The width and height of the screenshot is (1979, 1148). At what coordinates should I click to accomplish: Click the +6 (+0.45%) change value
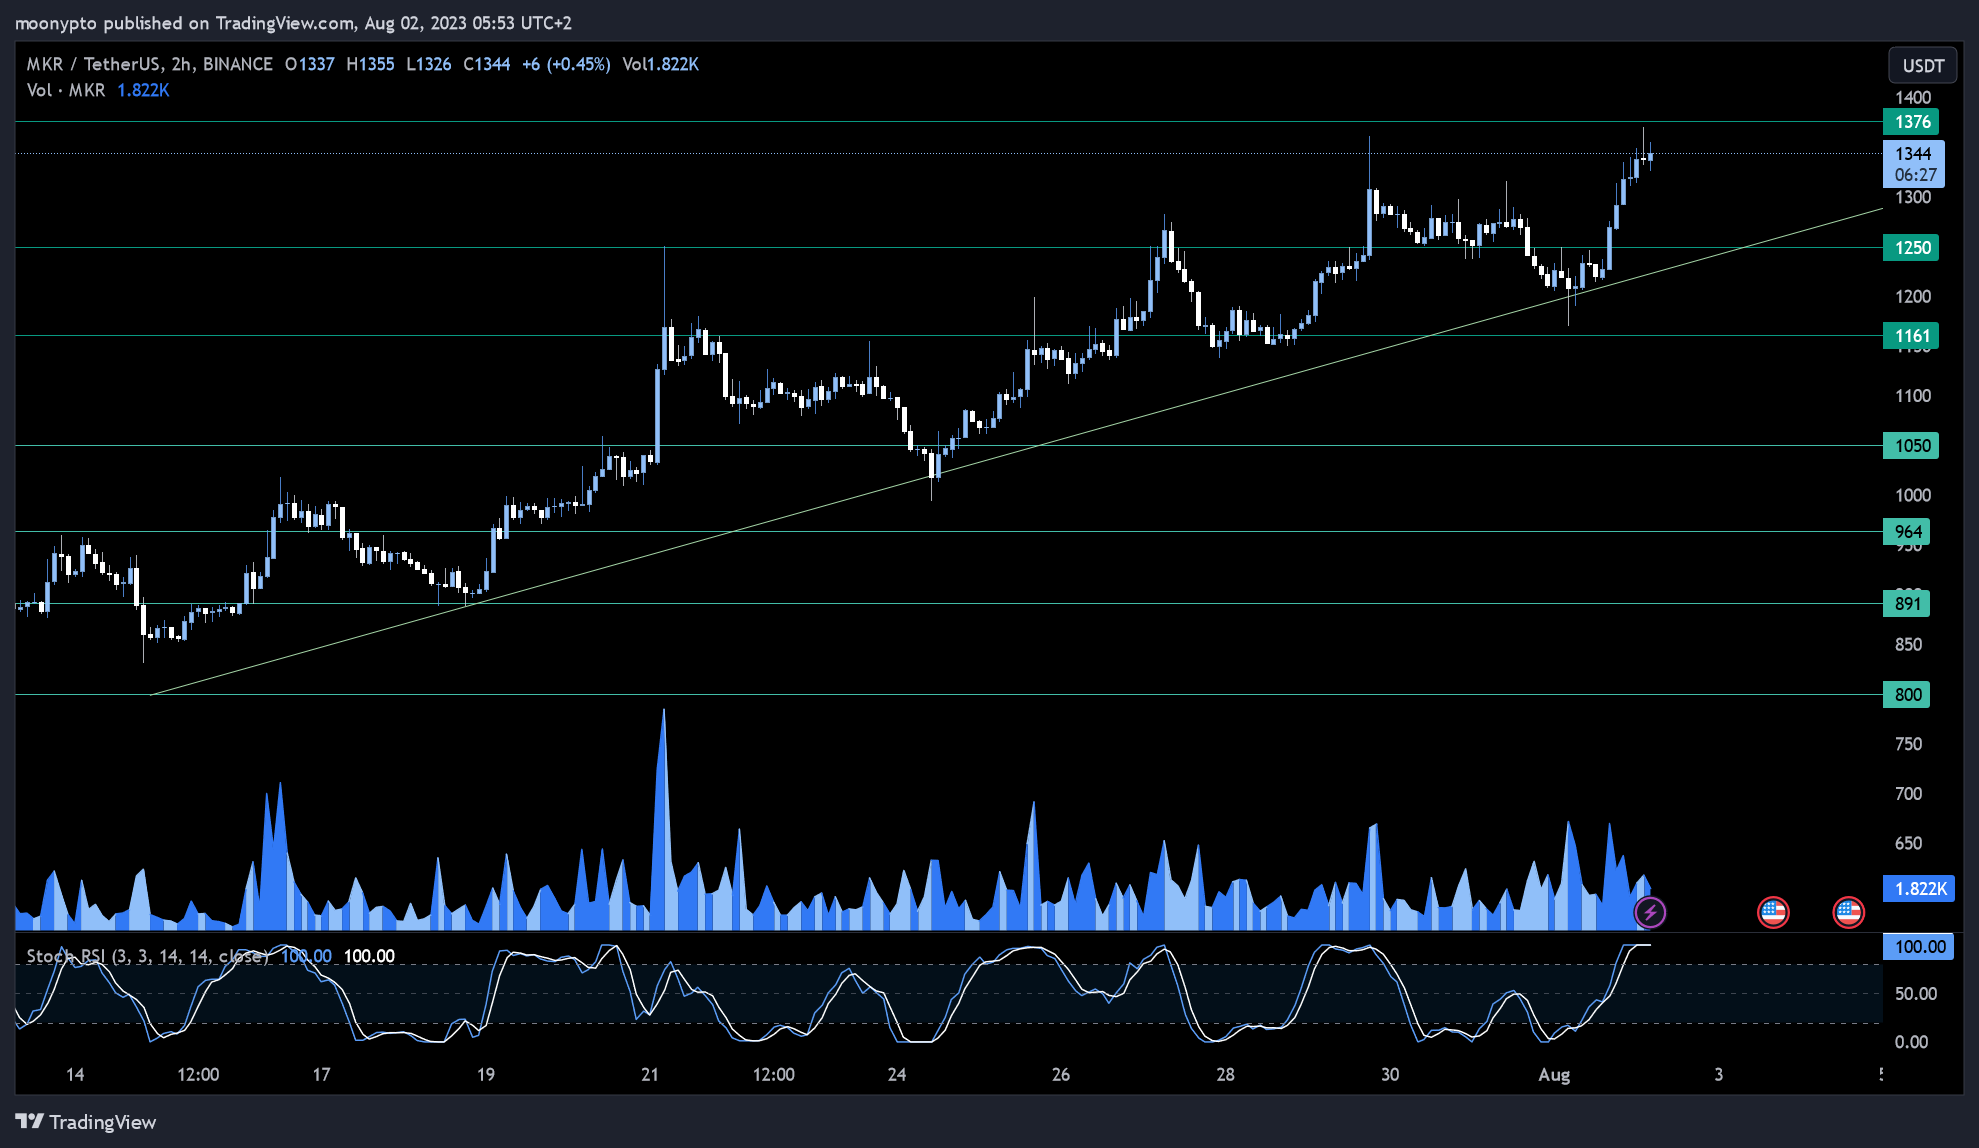(566, 64)
